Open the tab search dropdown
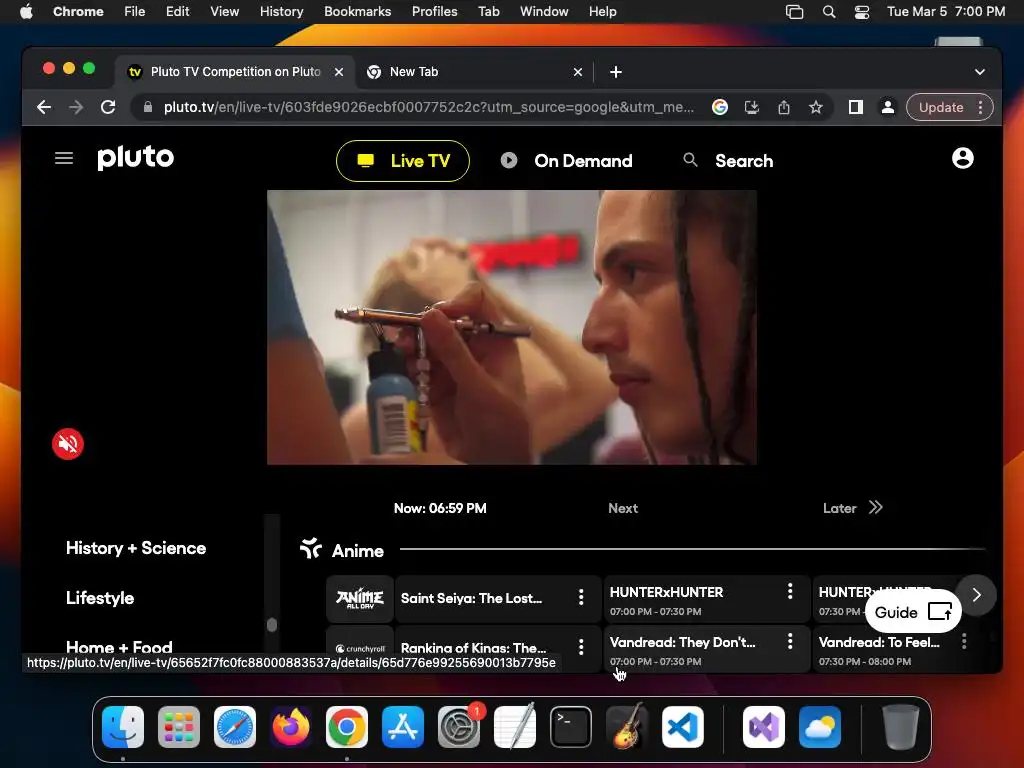Viewport: 1024px width, 768px height. (980, 72)
